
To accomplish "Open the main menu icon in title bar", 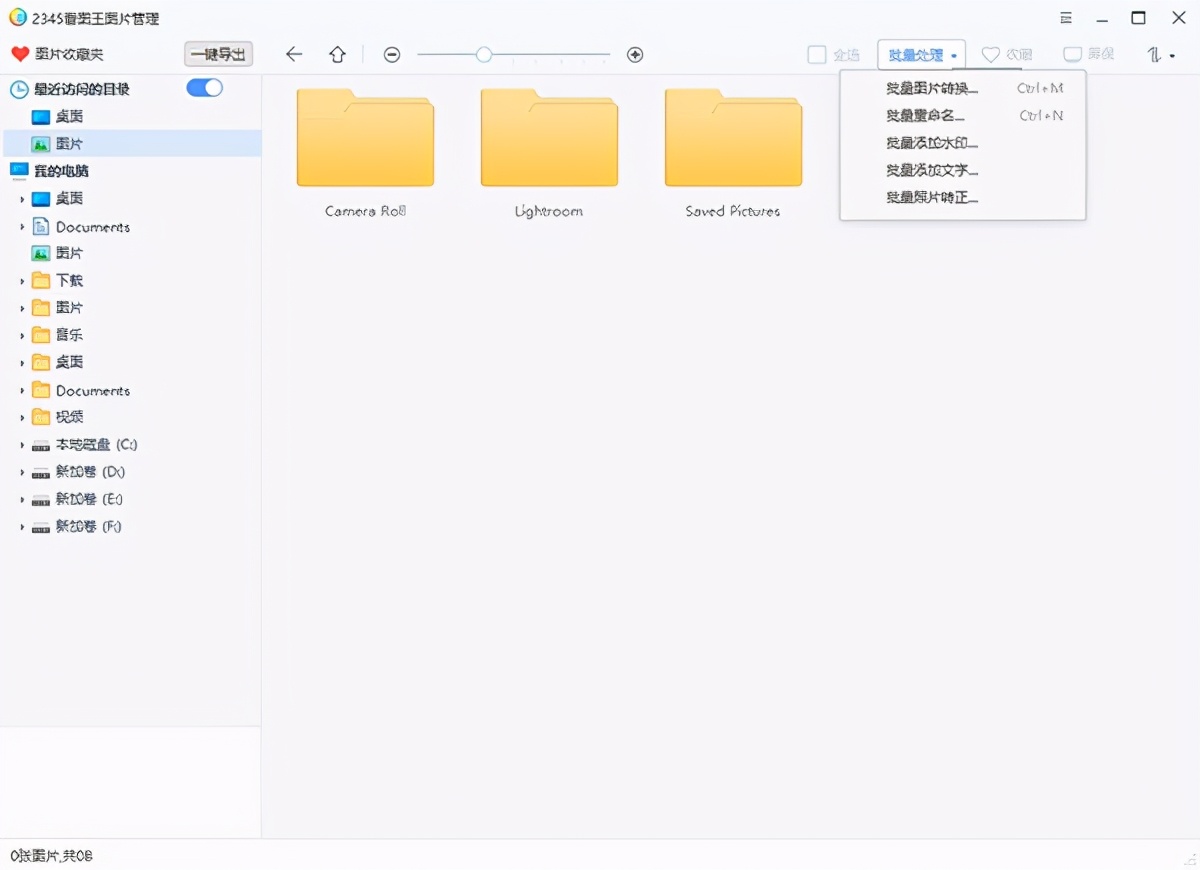I will coord(1066,18).
